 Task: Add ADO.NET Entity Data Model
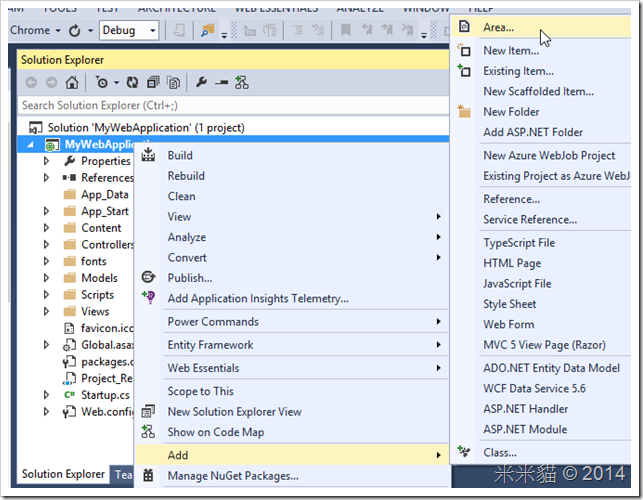pyautogui.click(x=541, y=368)
